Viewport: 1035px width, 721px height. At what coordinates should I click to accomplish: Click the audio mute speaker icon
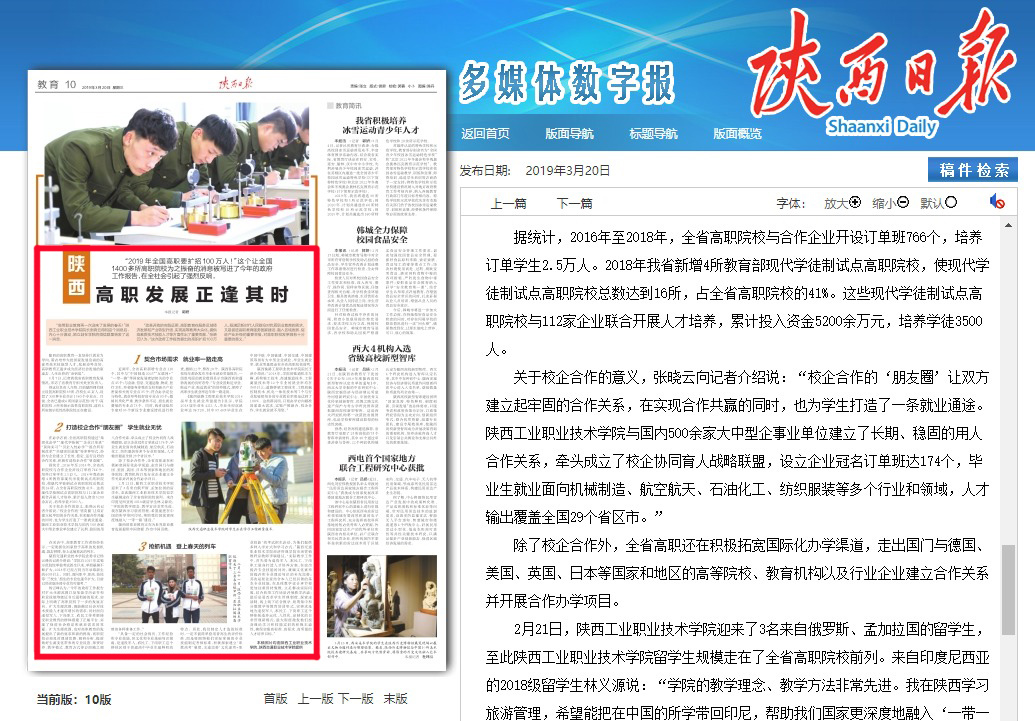[997, 202]
